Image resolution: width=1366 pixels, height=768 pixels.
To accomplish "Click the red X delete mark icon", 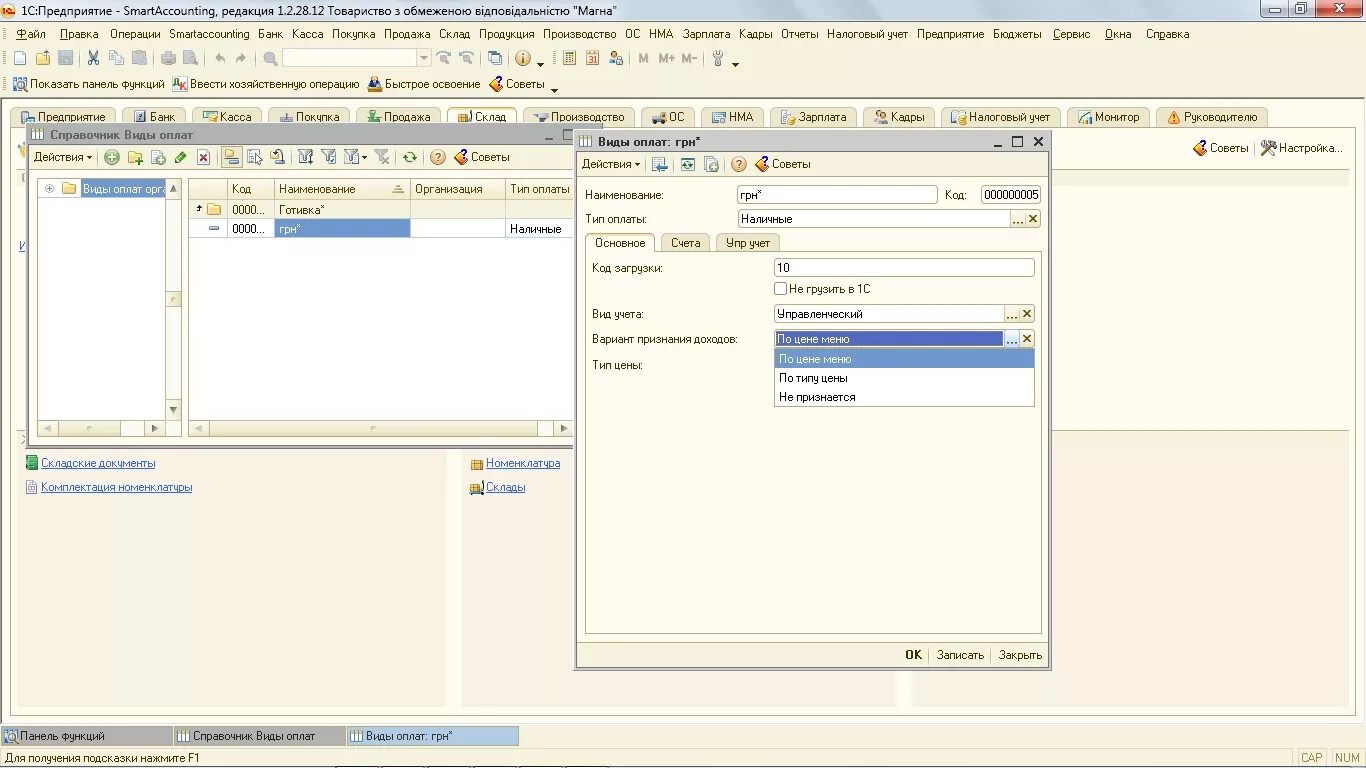I will point(204,157).
